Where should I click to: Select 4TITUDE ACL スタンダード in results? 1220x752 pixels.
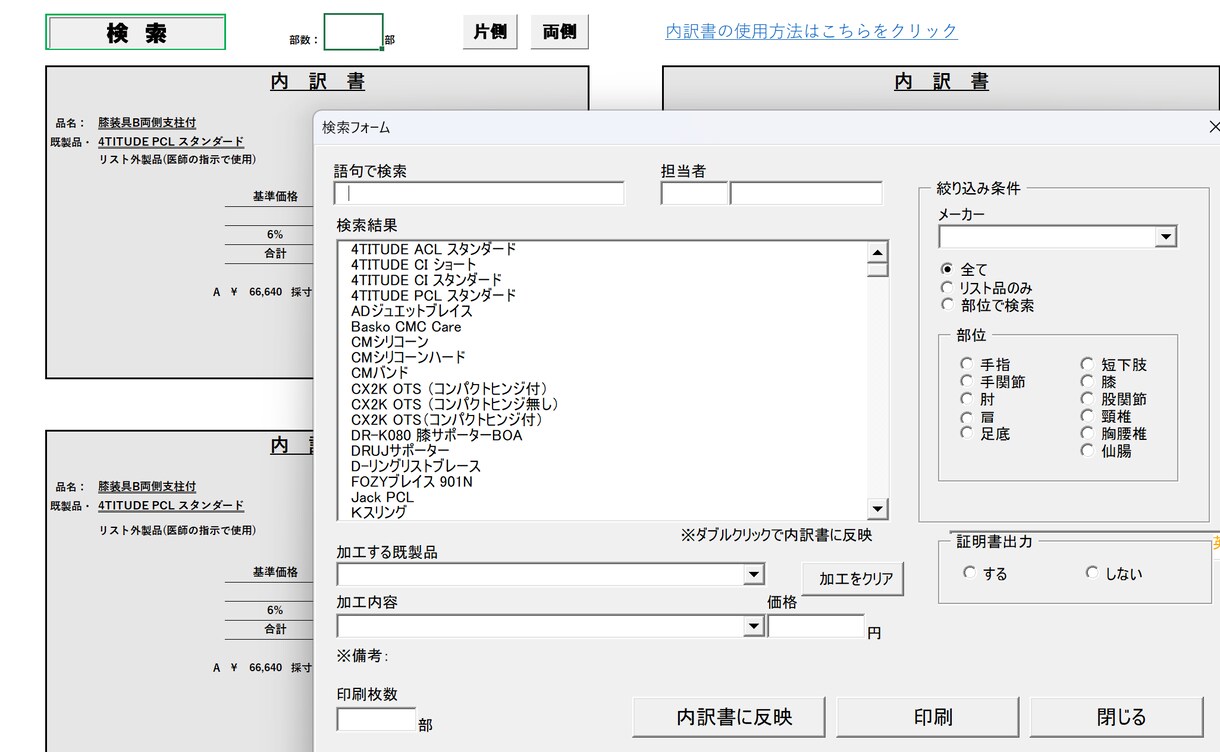coord(433,248)
